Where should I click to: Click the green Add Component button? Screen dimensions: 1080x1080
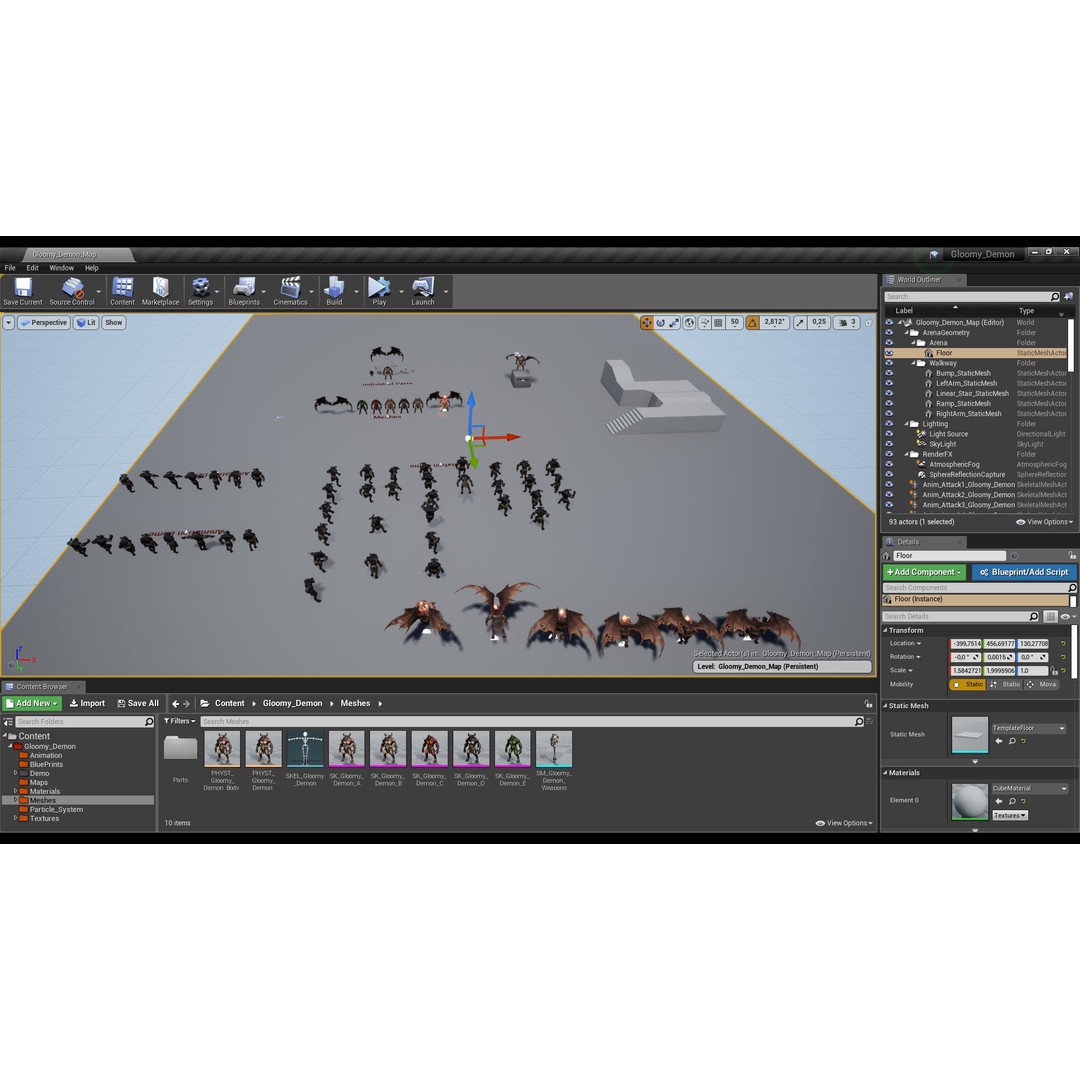[924, 572]
